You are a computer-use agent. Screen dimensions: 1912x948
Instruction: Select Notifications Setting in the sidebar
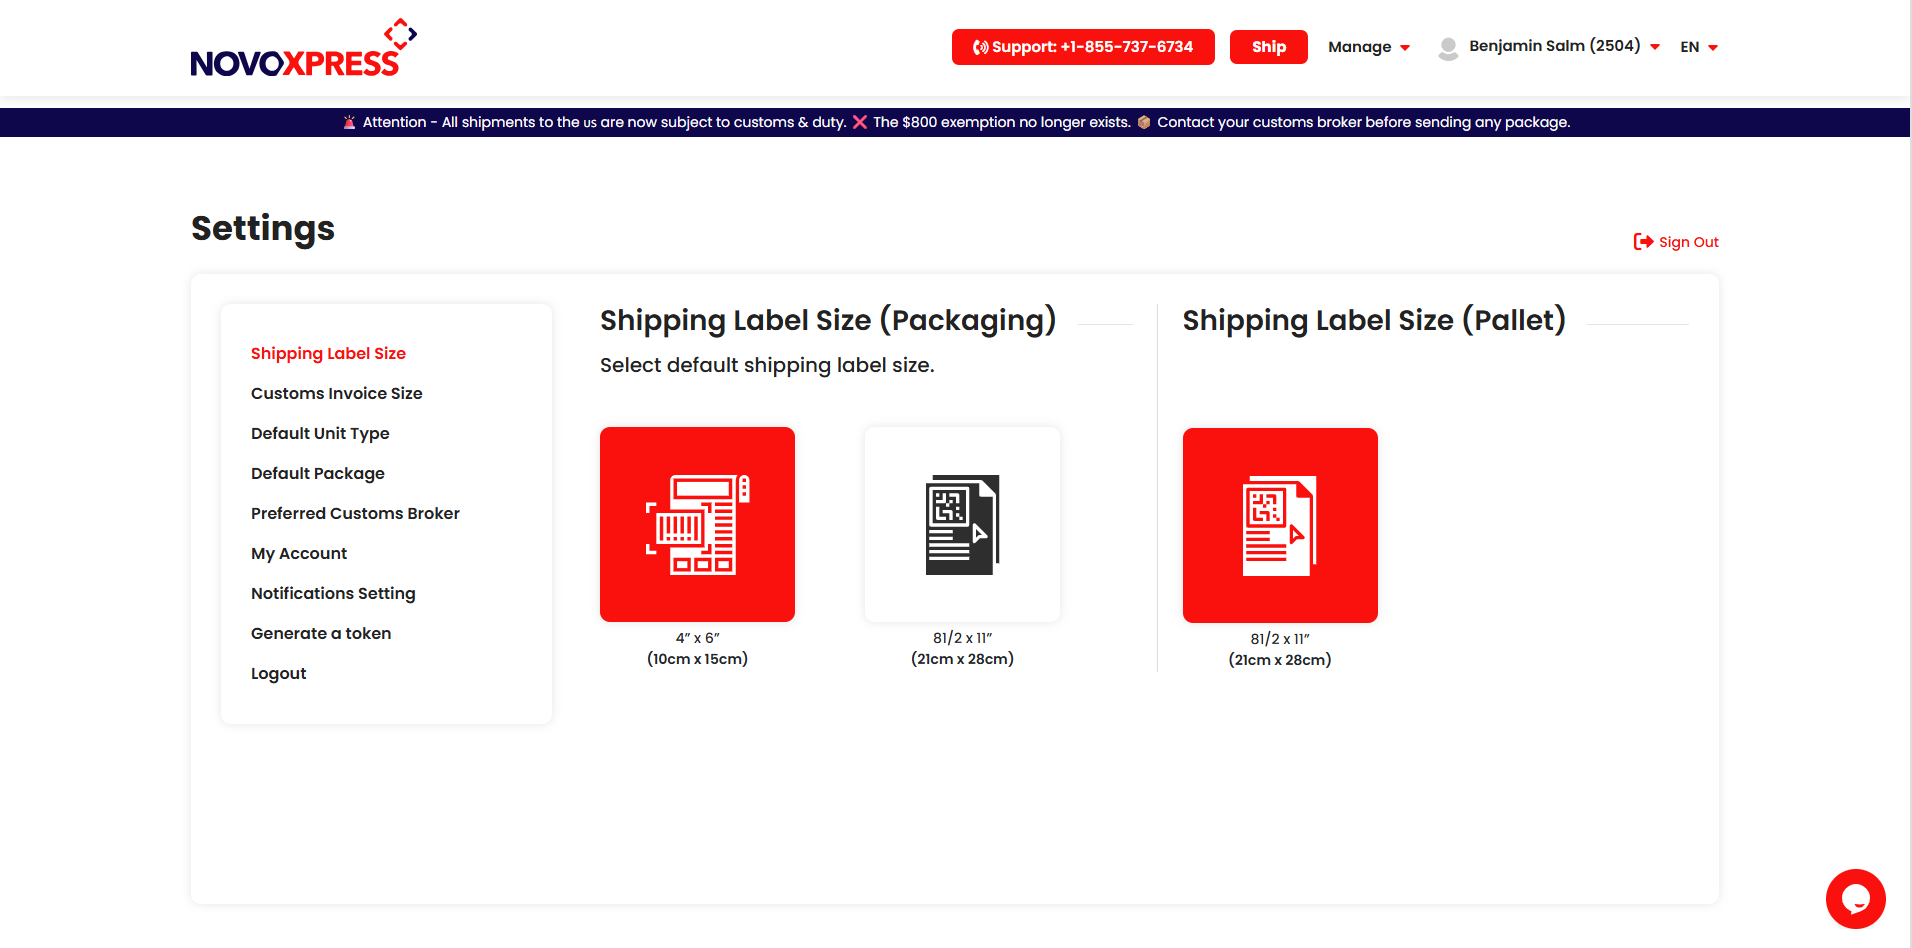[x=332, y=593]
